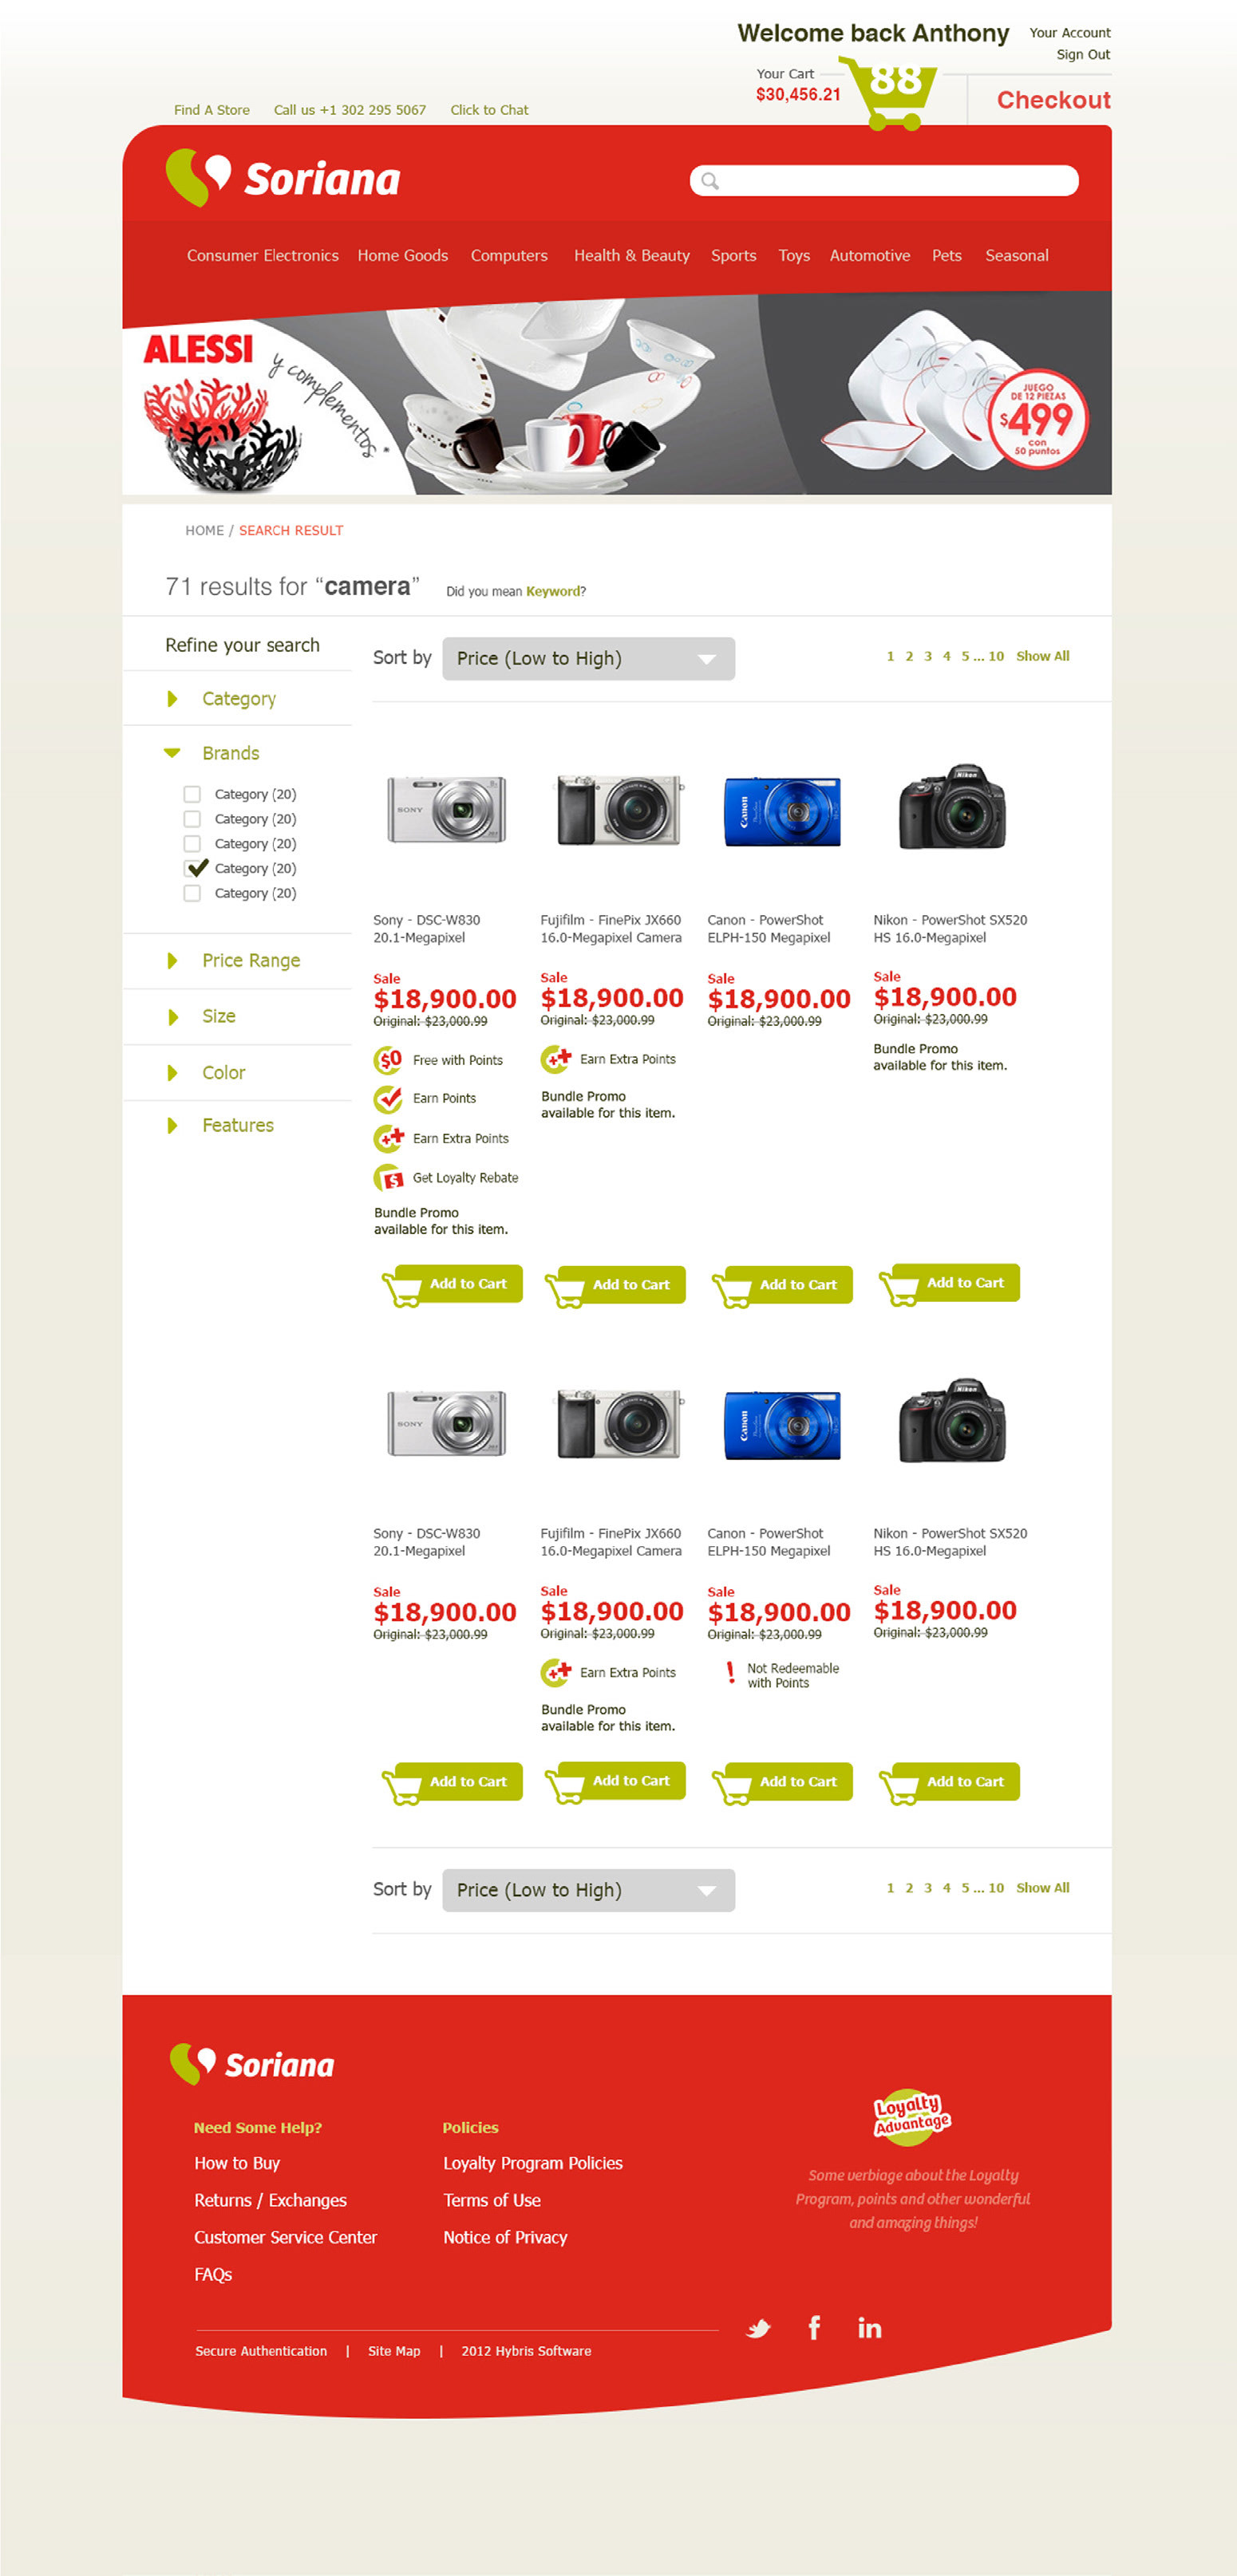The height and width of the screenshot is (2576, 1237).
Task: Click the Alessi promotional banner
Action: point(617,394)
